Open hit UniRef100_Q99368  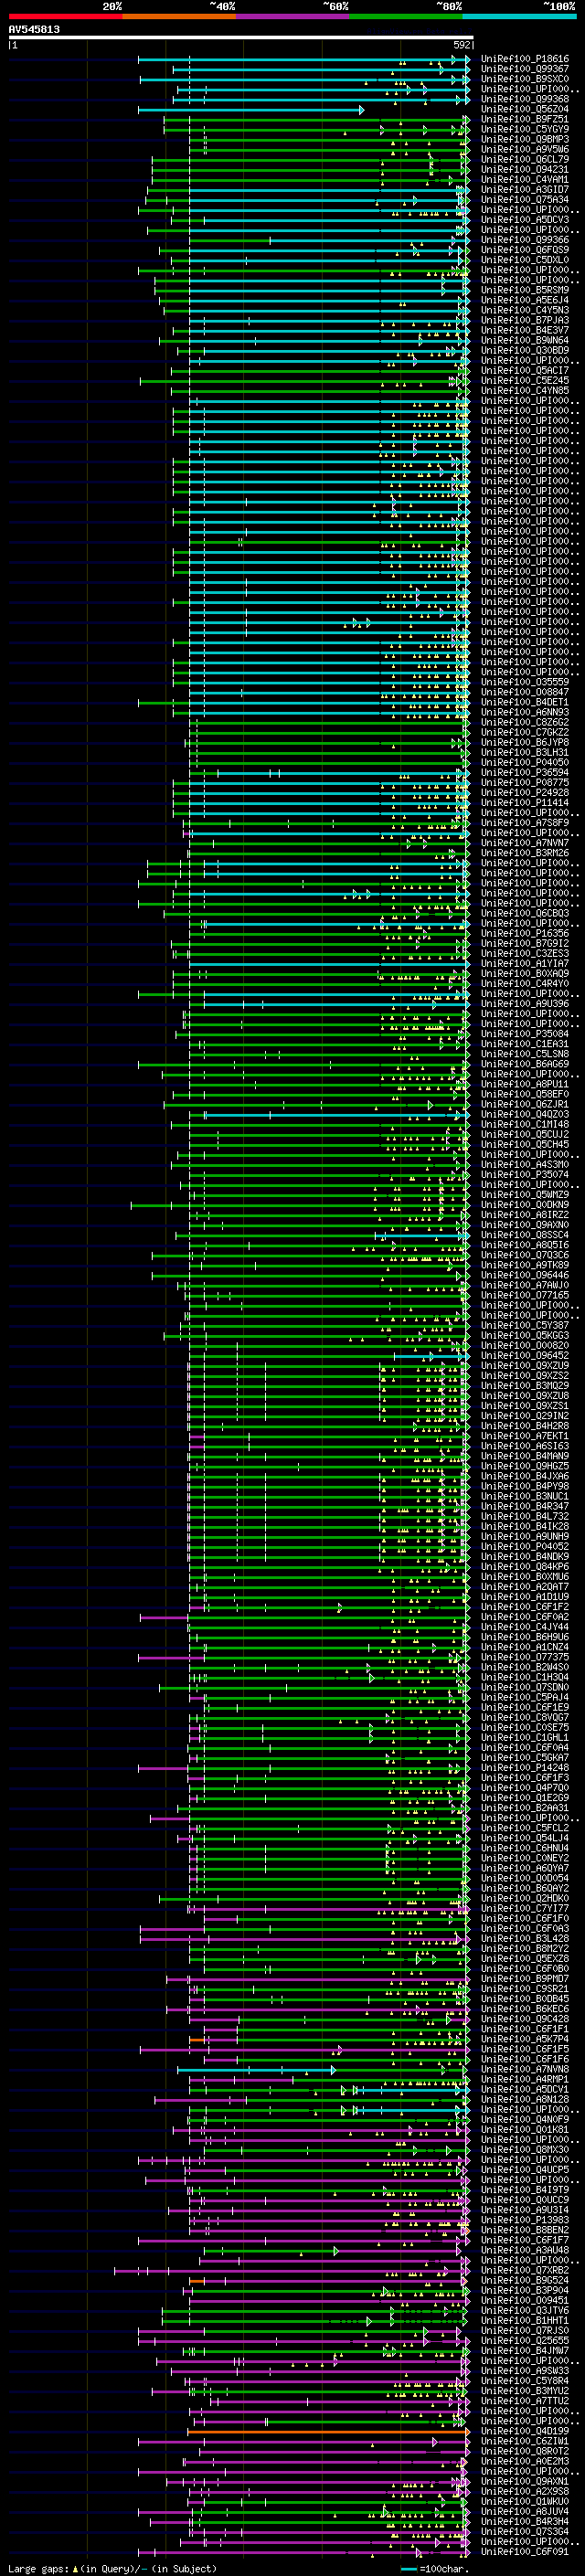524,99
